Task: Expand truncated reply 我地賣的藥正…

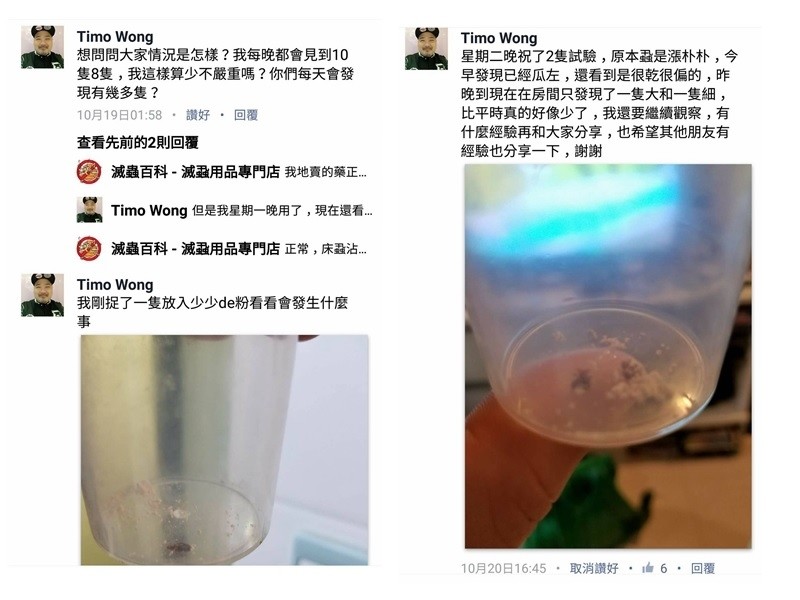Action: click(326, 172)
